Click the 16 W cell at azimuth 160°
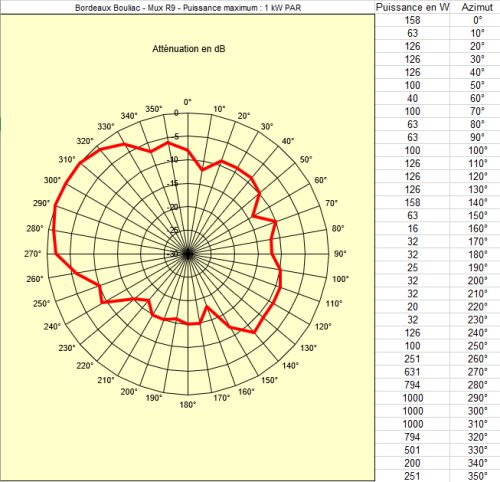The image size is (500, 482). click(412, 228)
